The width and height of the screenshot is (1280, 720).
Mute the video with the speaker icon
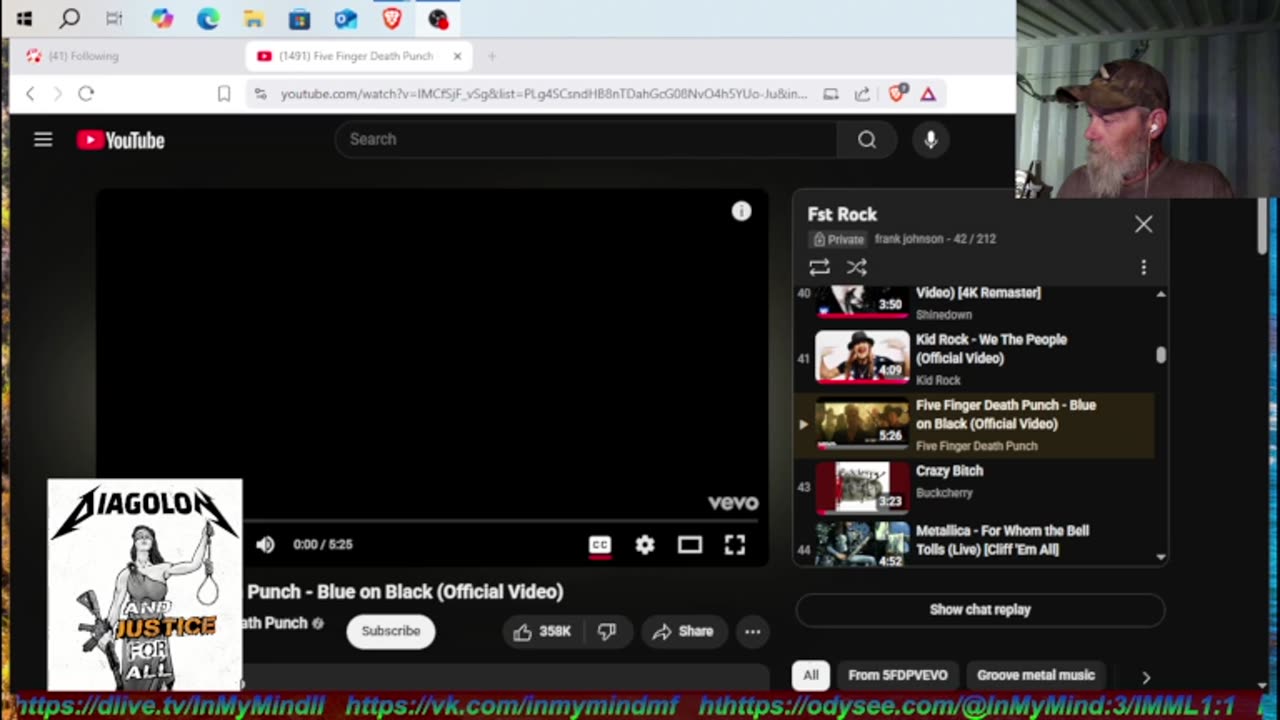pos(265,544)
